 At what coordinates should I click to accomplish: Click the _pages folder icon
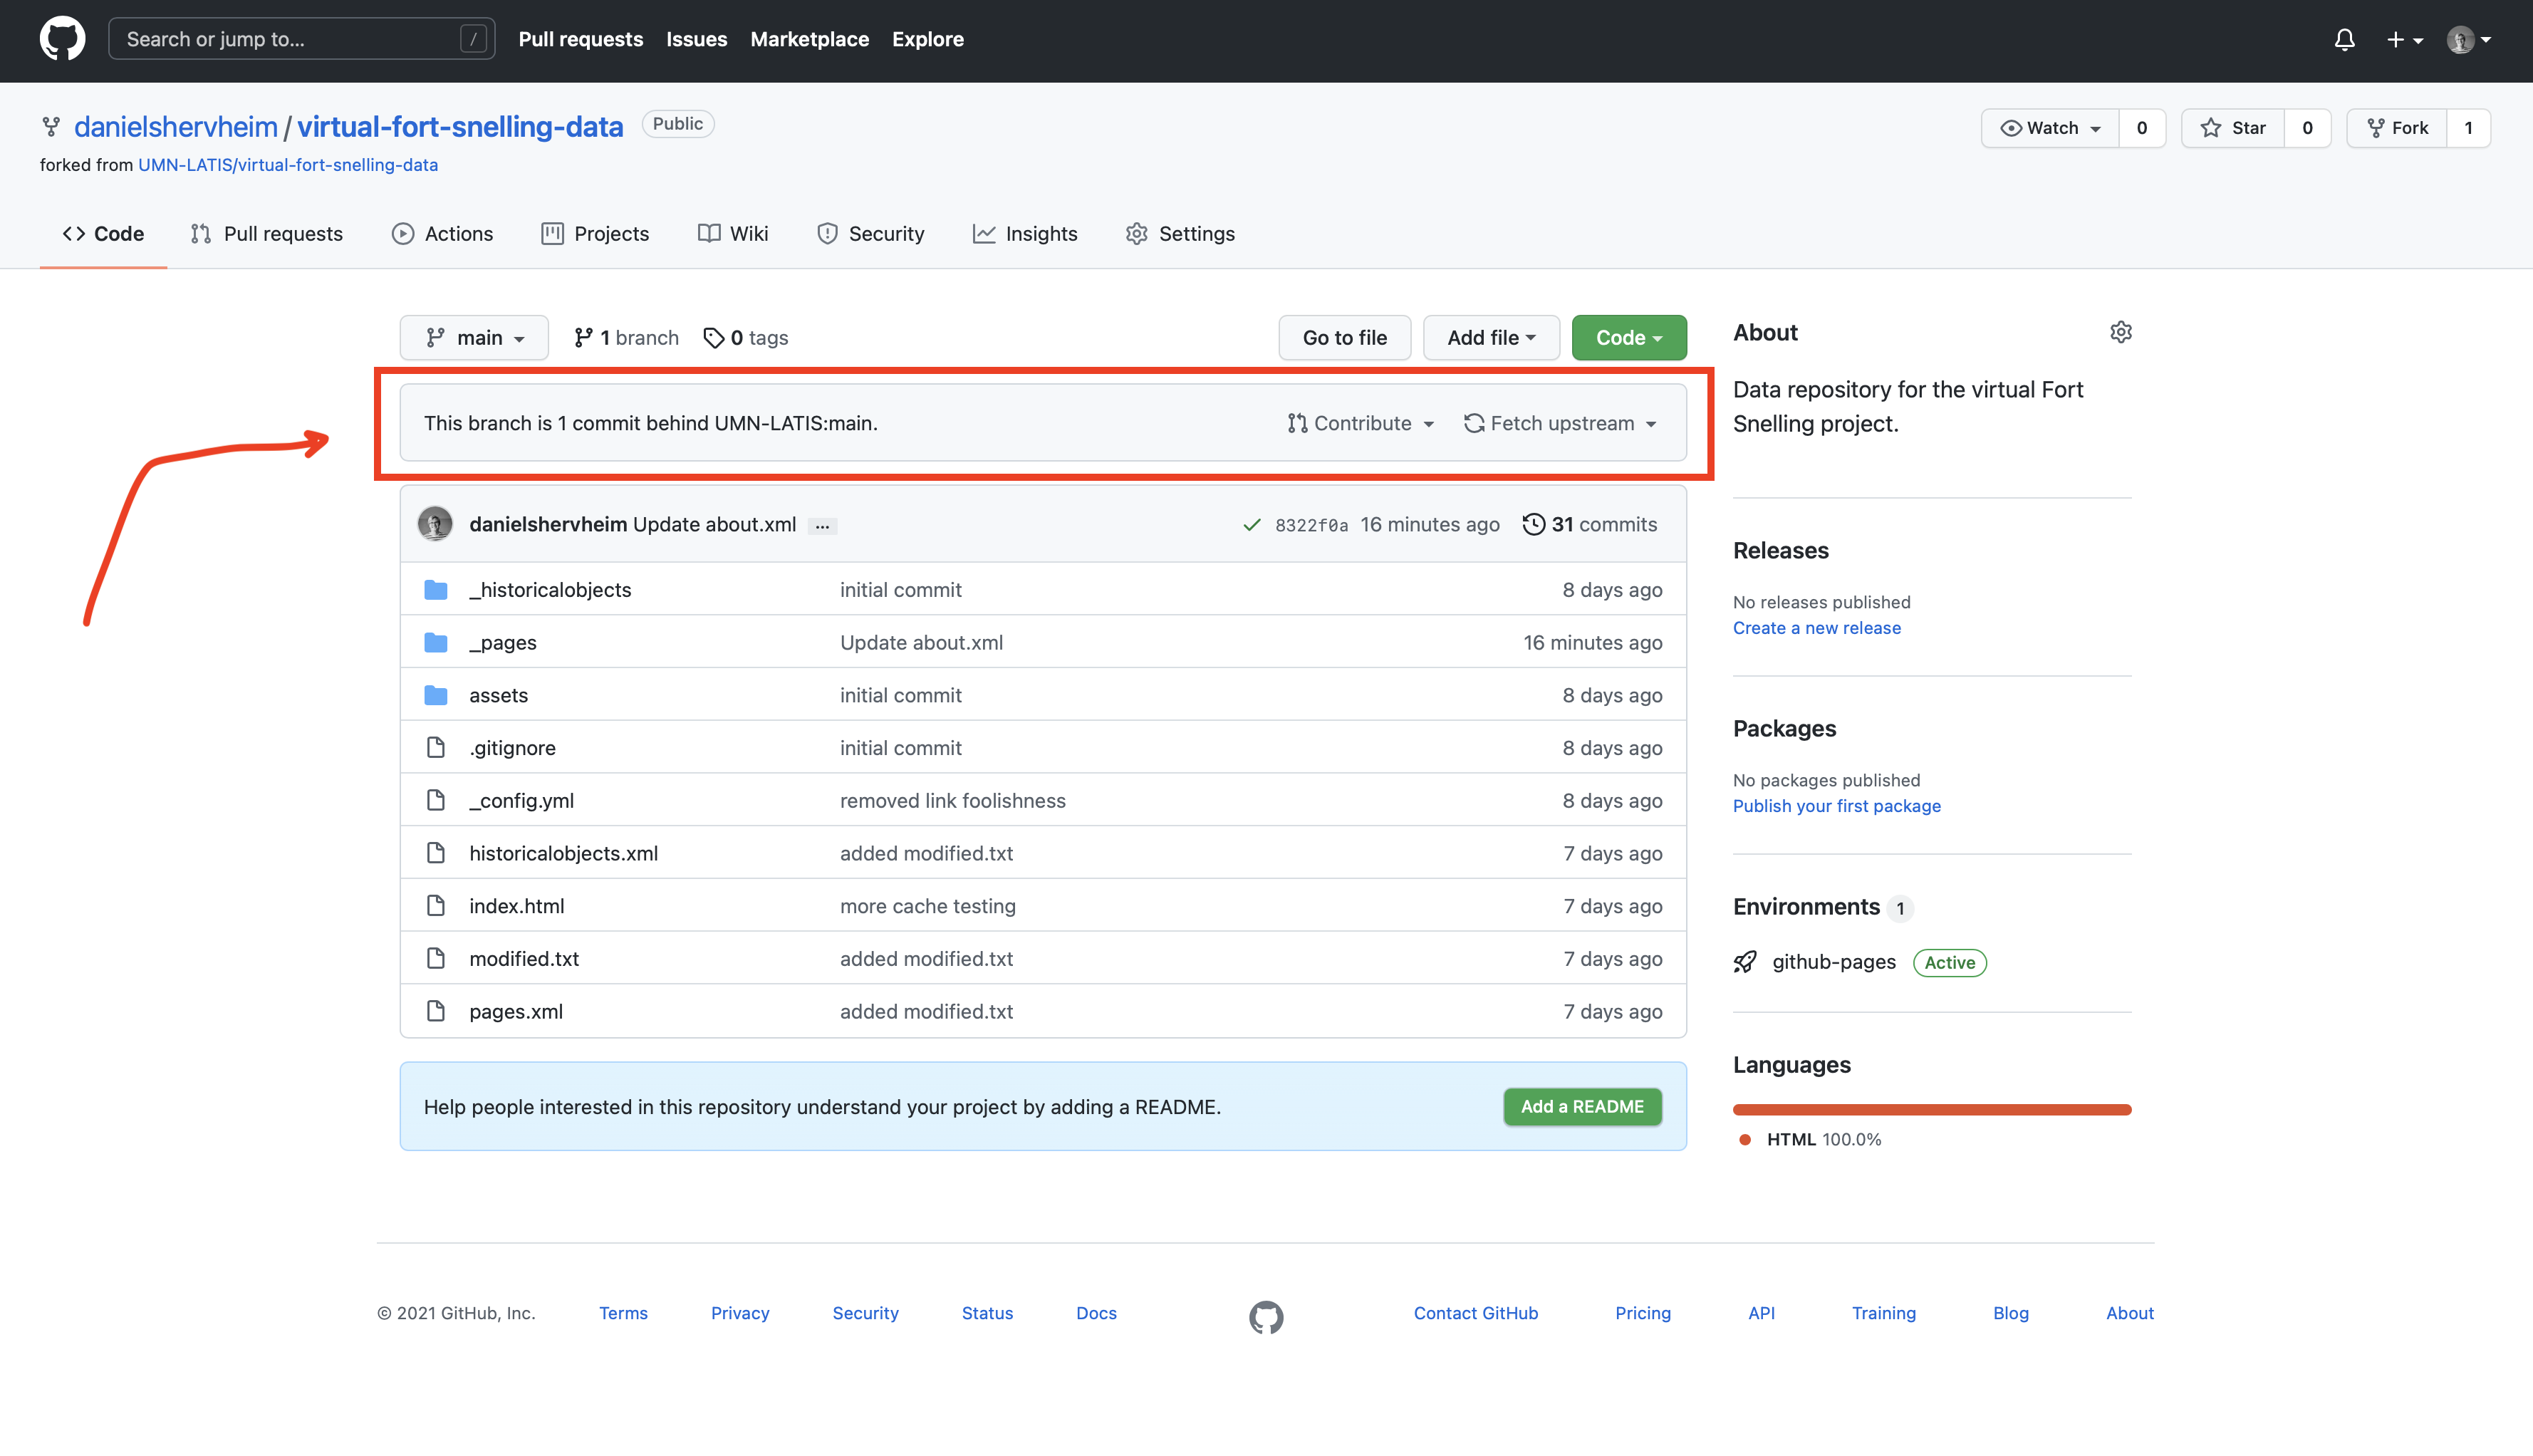tap(435, 642)
